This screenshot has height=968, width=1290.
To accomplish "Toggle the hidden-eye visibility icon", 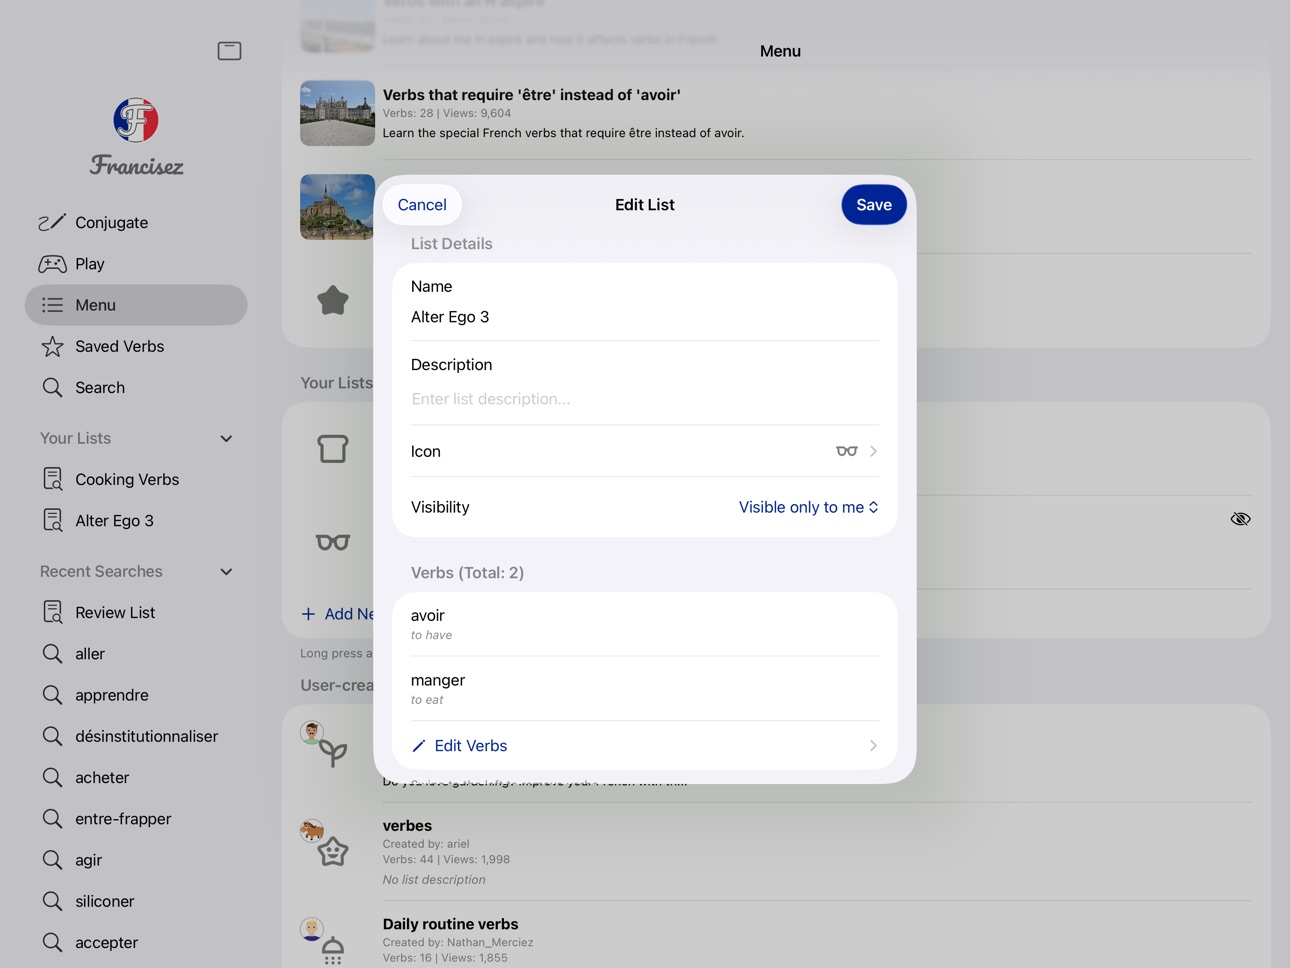I will 1240,519.
